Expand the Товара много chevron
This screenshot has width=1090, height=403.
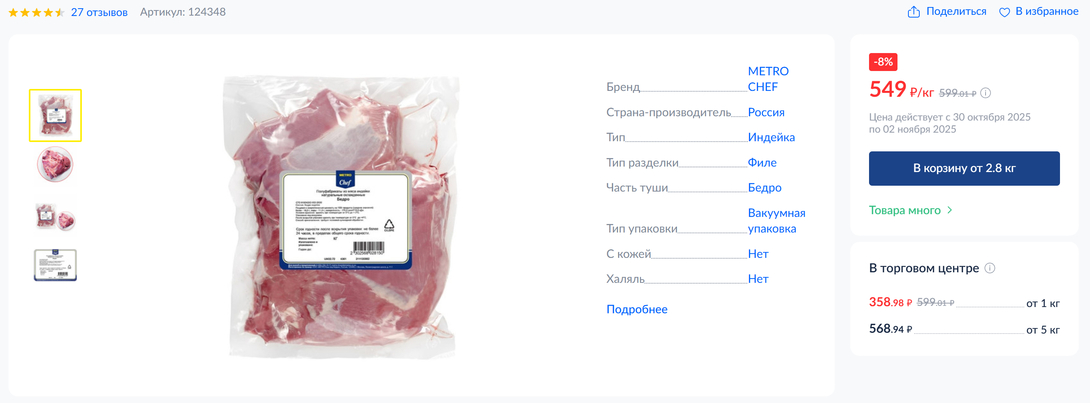coord(950,211)
